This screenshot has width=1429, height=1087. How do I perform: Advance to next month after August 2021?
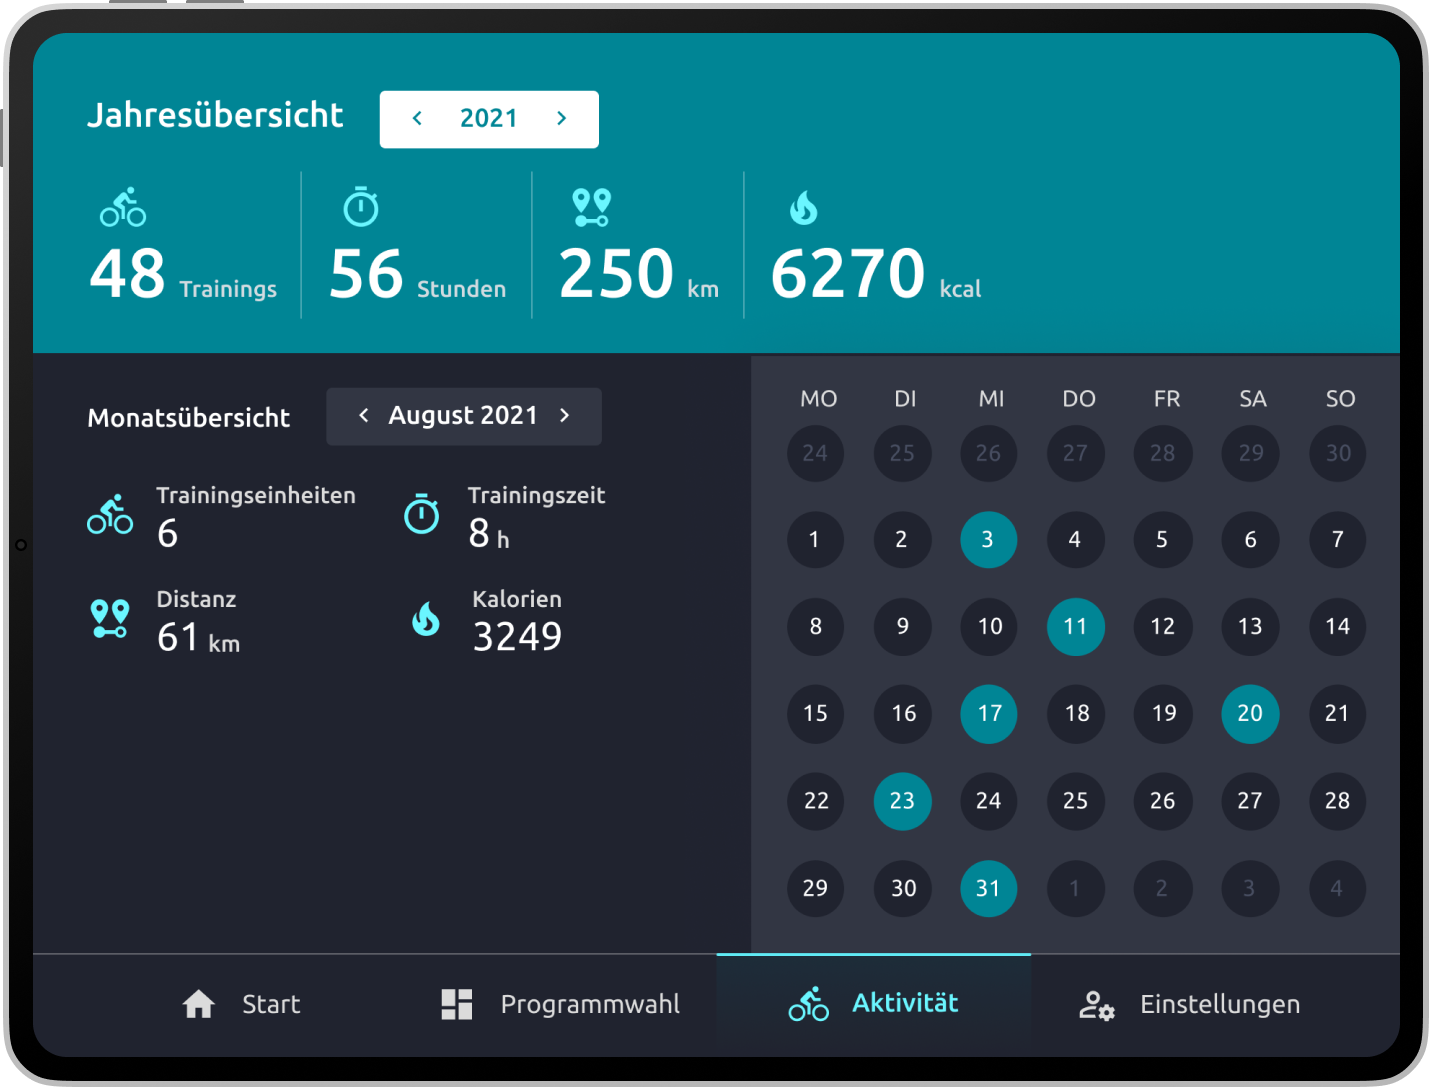(x=565, y=415)
